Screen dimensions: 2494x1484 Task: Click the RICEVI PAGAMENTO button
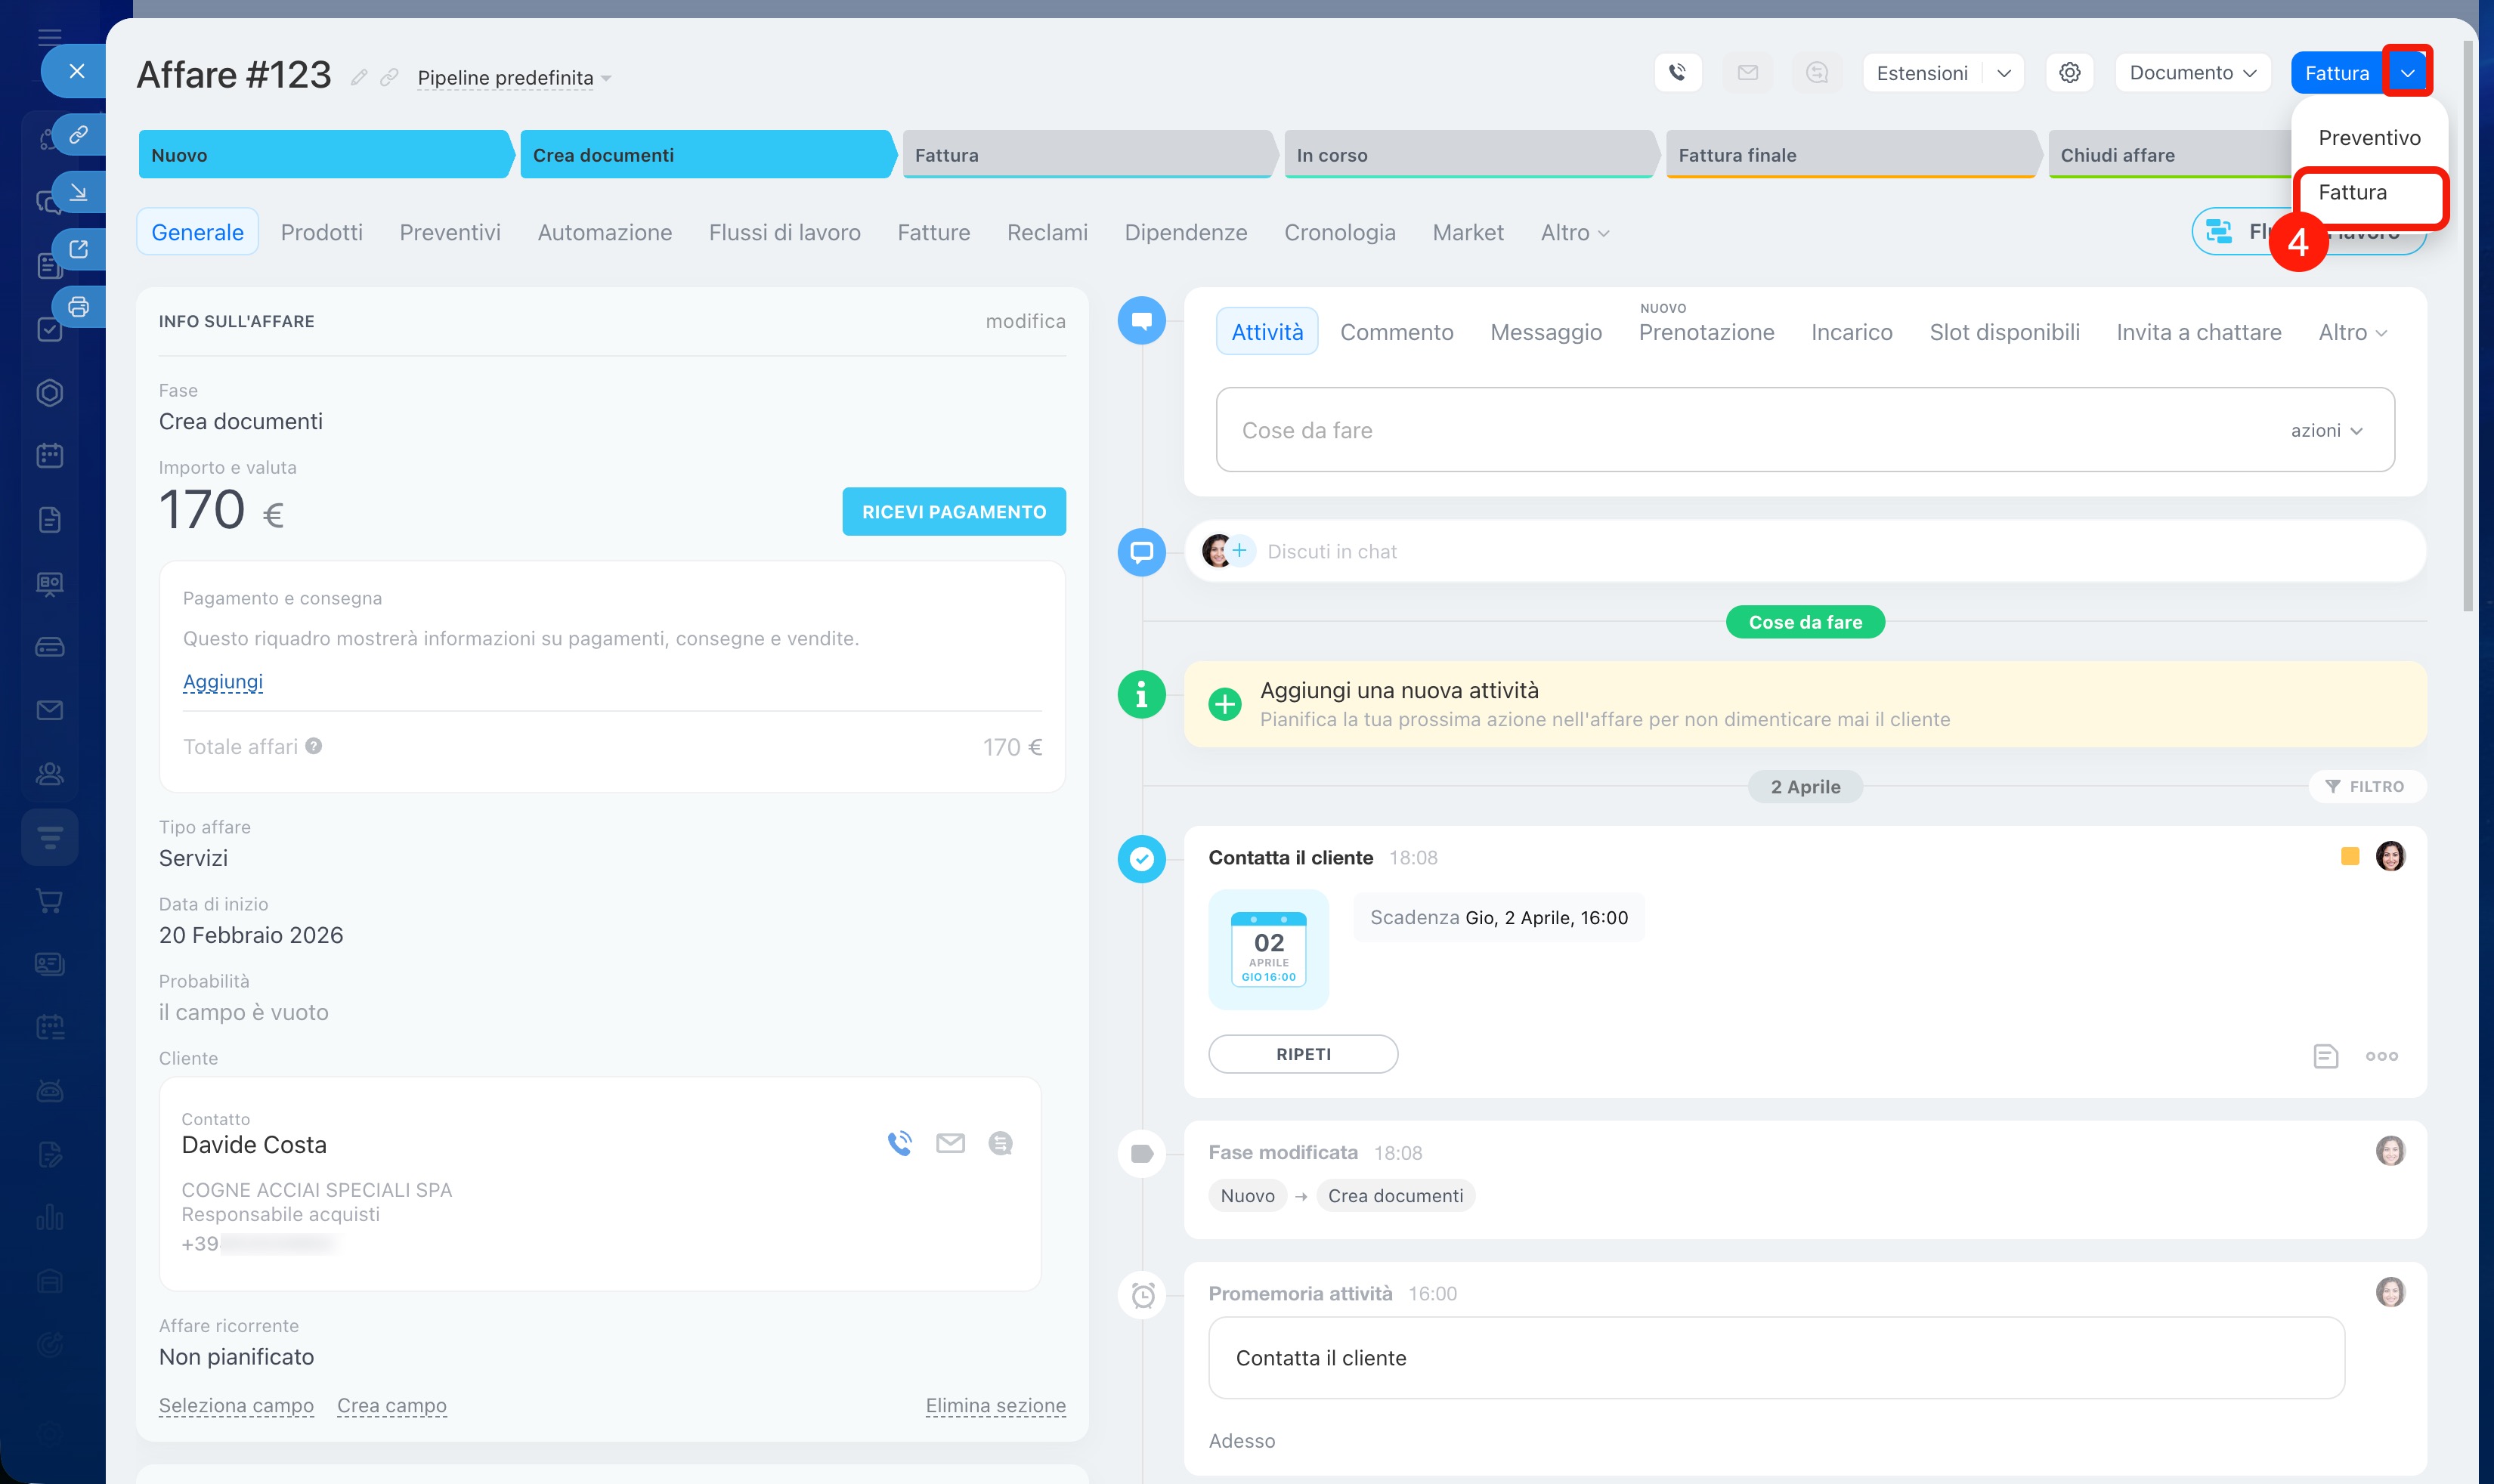point(953,511)
